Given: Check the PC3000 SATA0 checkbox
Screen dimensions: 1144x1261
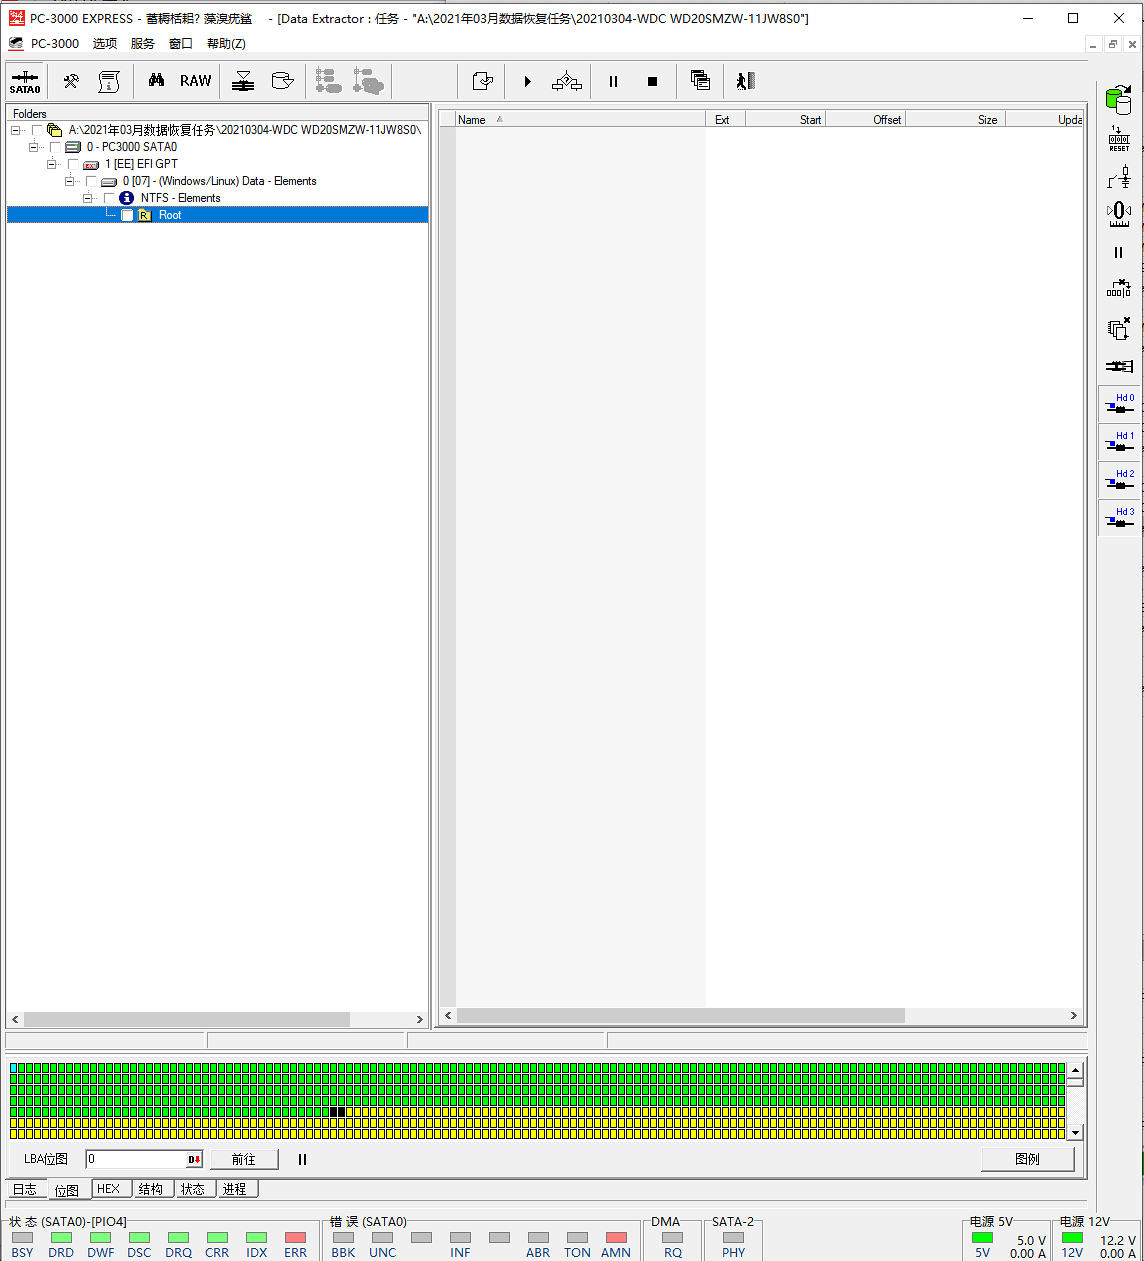Looking at the screenshot, I should tap(55, 147).
